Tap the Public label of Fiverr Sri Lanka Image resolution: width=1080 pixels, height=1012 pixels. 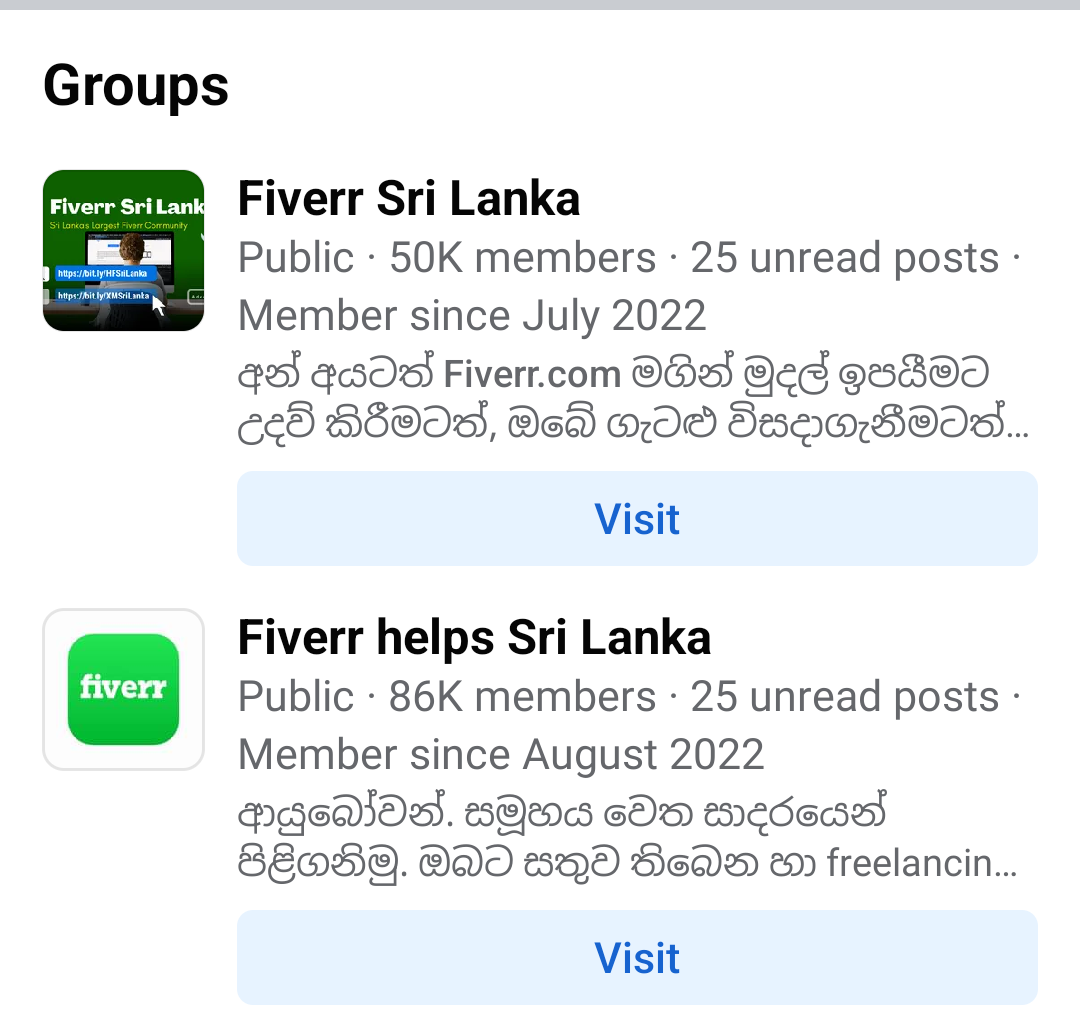click(295, 258)
